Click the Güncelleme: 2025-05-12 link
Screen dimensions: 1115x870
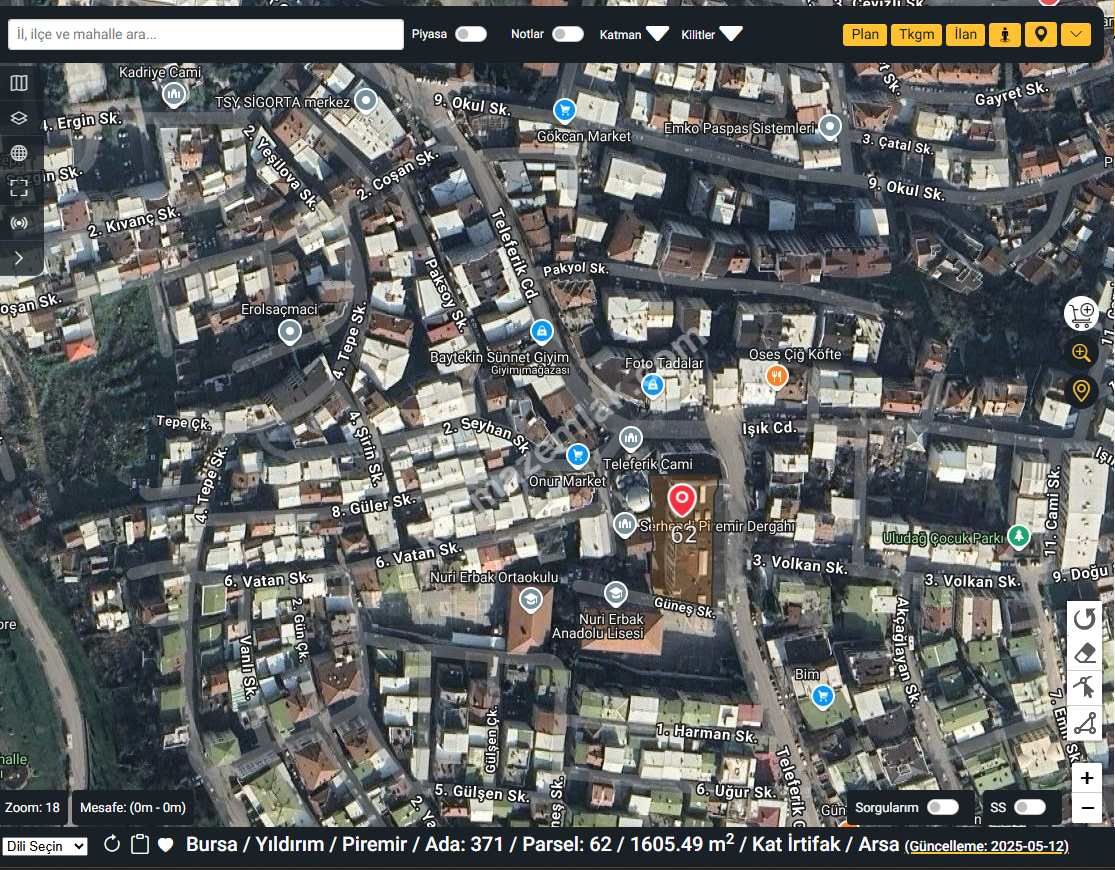coord(986,846)
